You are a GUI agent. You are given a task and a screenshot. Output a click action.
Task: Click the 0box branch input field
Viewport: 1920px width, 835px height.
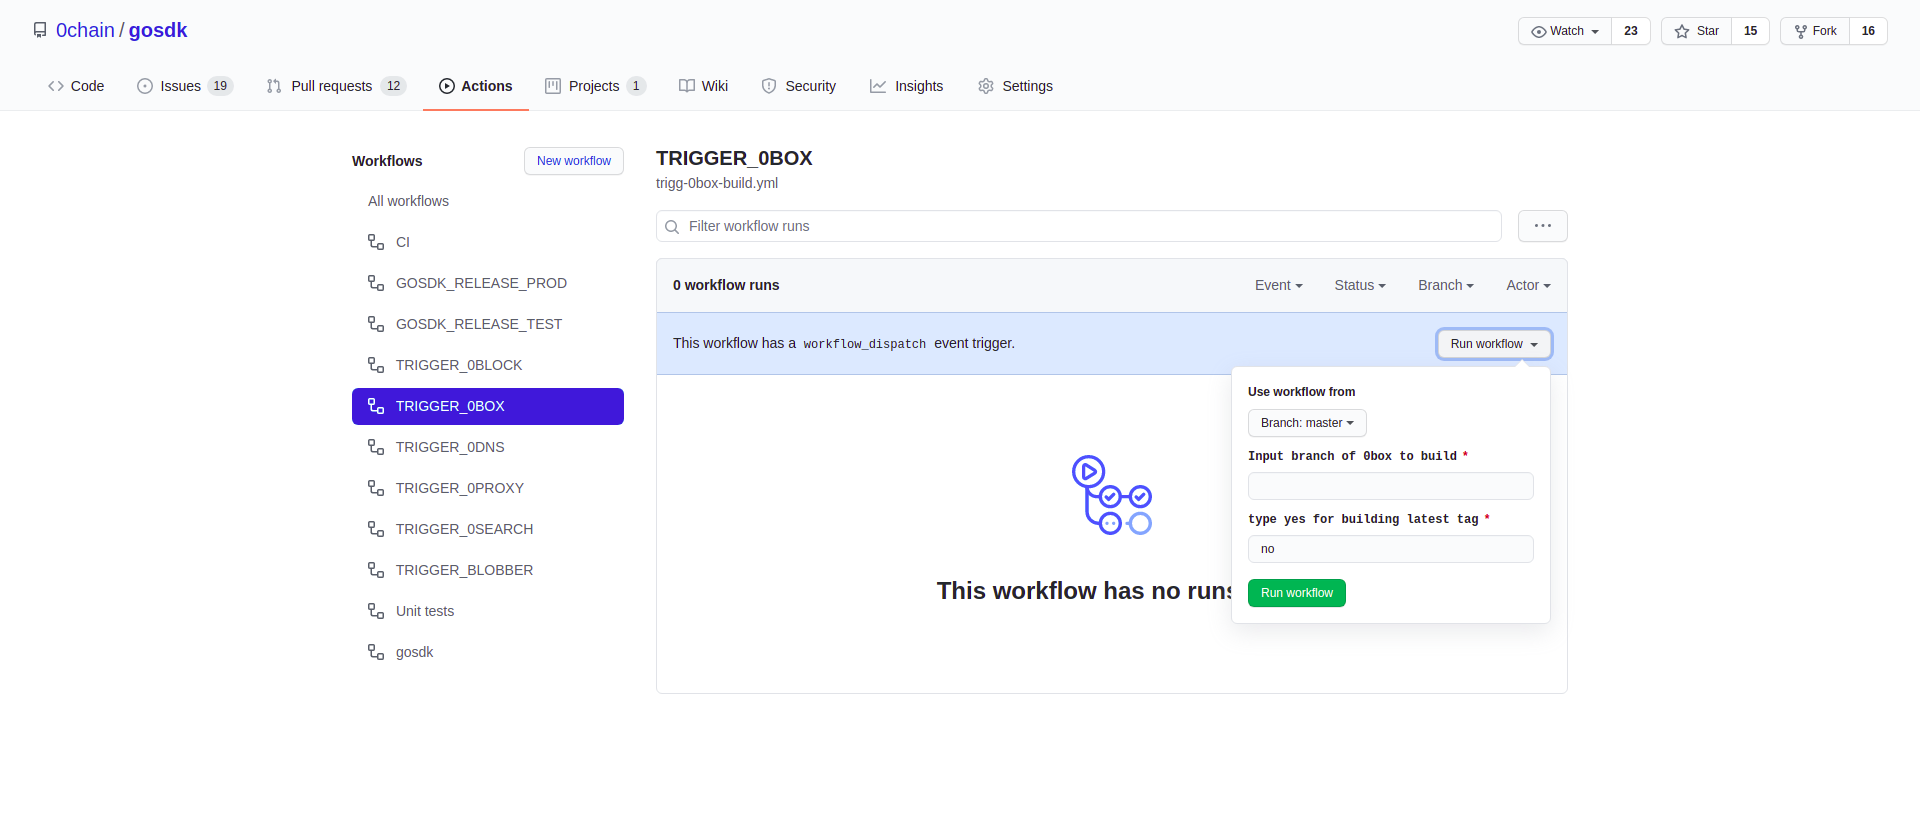click(x=1391, y=486)
